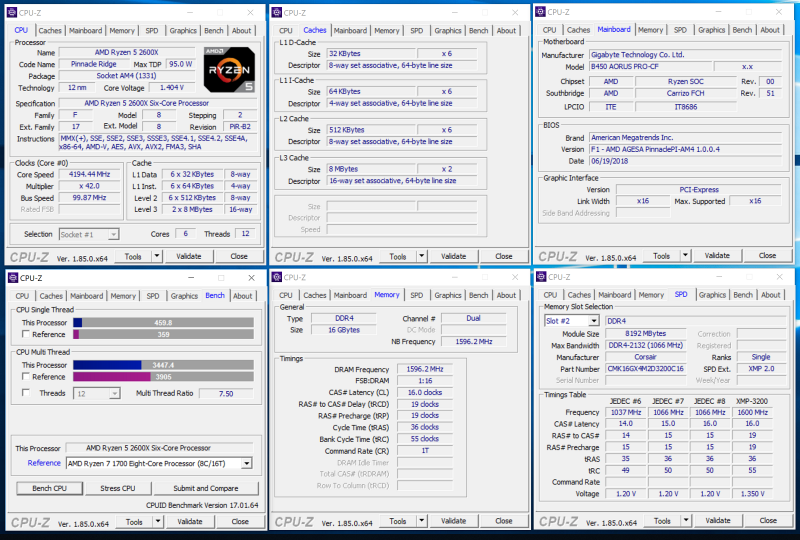Enable the Threads checkbox in the Bench window

[x=26, y=392]
